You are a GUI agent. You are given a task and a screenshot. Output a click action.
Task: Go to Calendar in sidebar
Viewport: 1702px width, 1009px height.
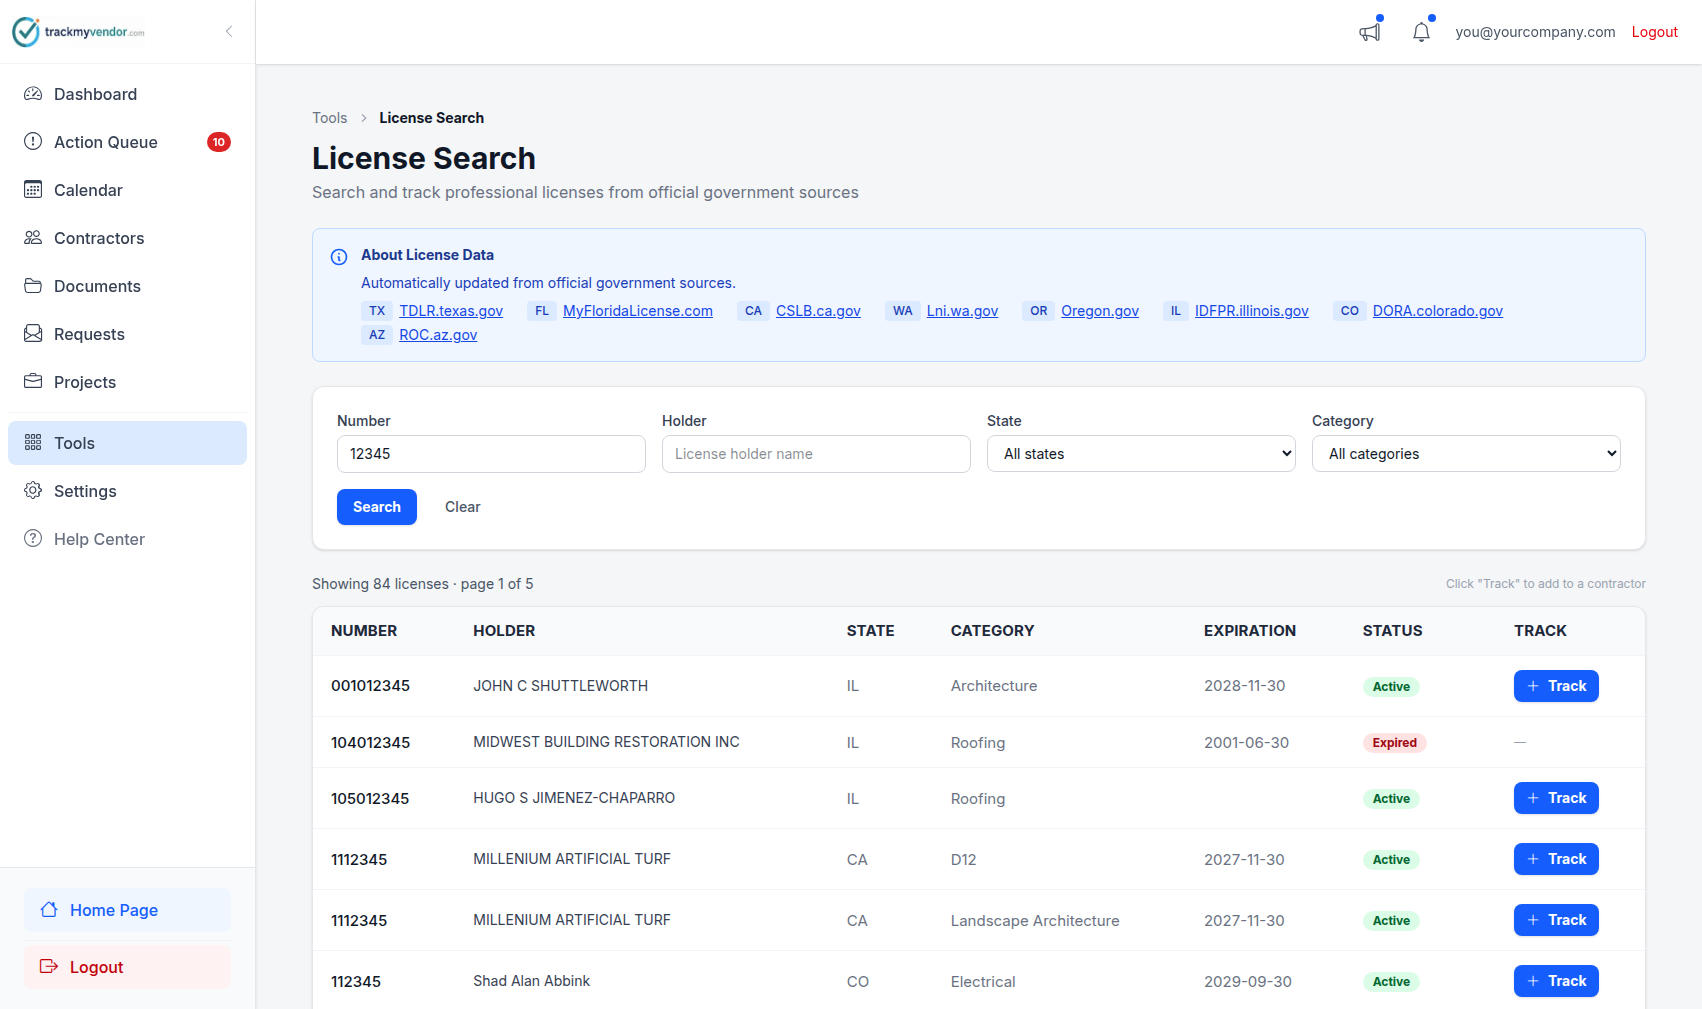point(127,190)
